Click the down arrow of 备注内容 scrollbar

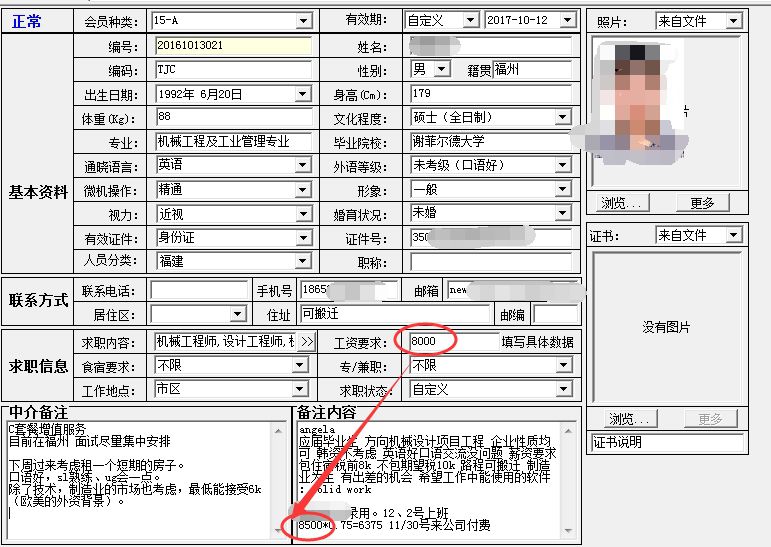568,530
